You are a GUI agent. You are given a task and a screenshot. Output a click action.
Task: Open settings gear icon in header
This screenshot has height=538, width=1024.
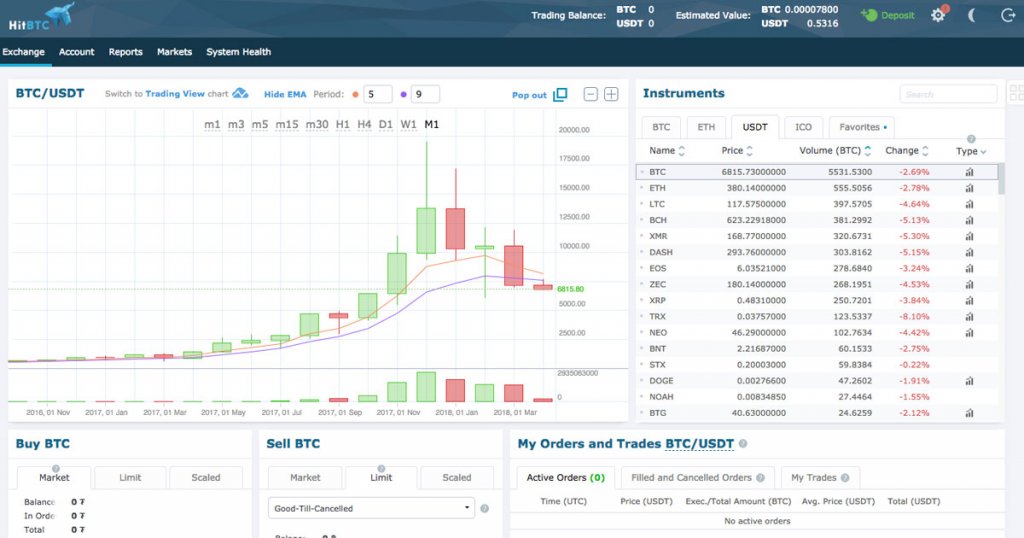(x=938, y=15)
